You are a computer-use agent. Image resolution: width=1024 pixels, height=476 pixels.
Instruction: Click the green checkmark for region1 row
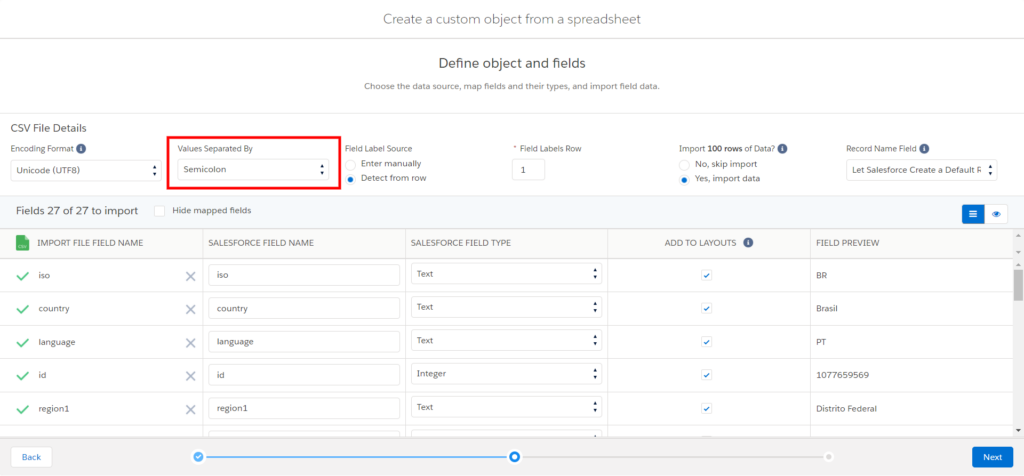[22, 409]
